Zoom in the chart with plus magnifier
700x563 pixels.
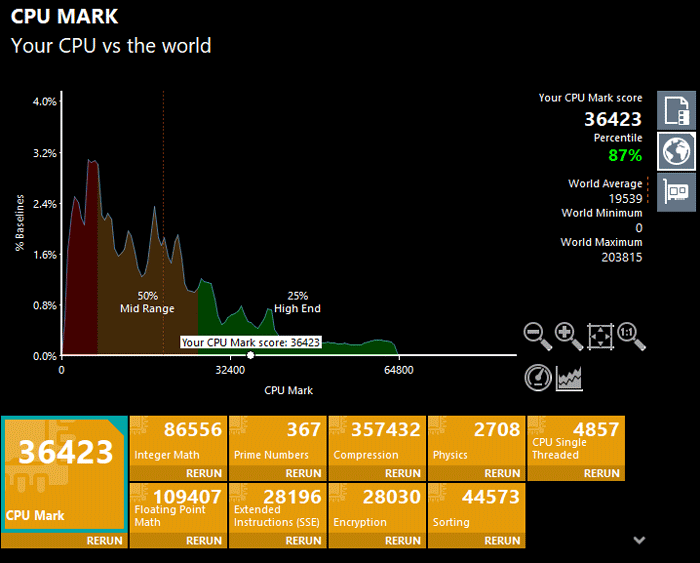click(569, 337)
